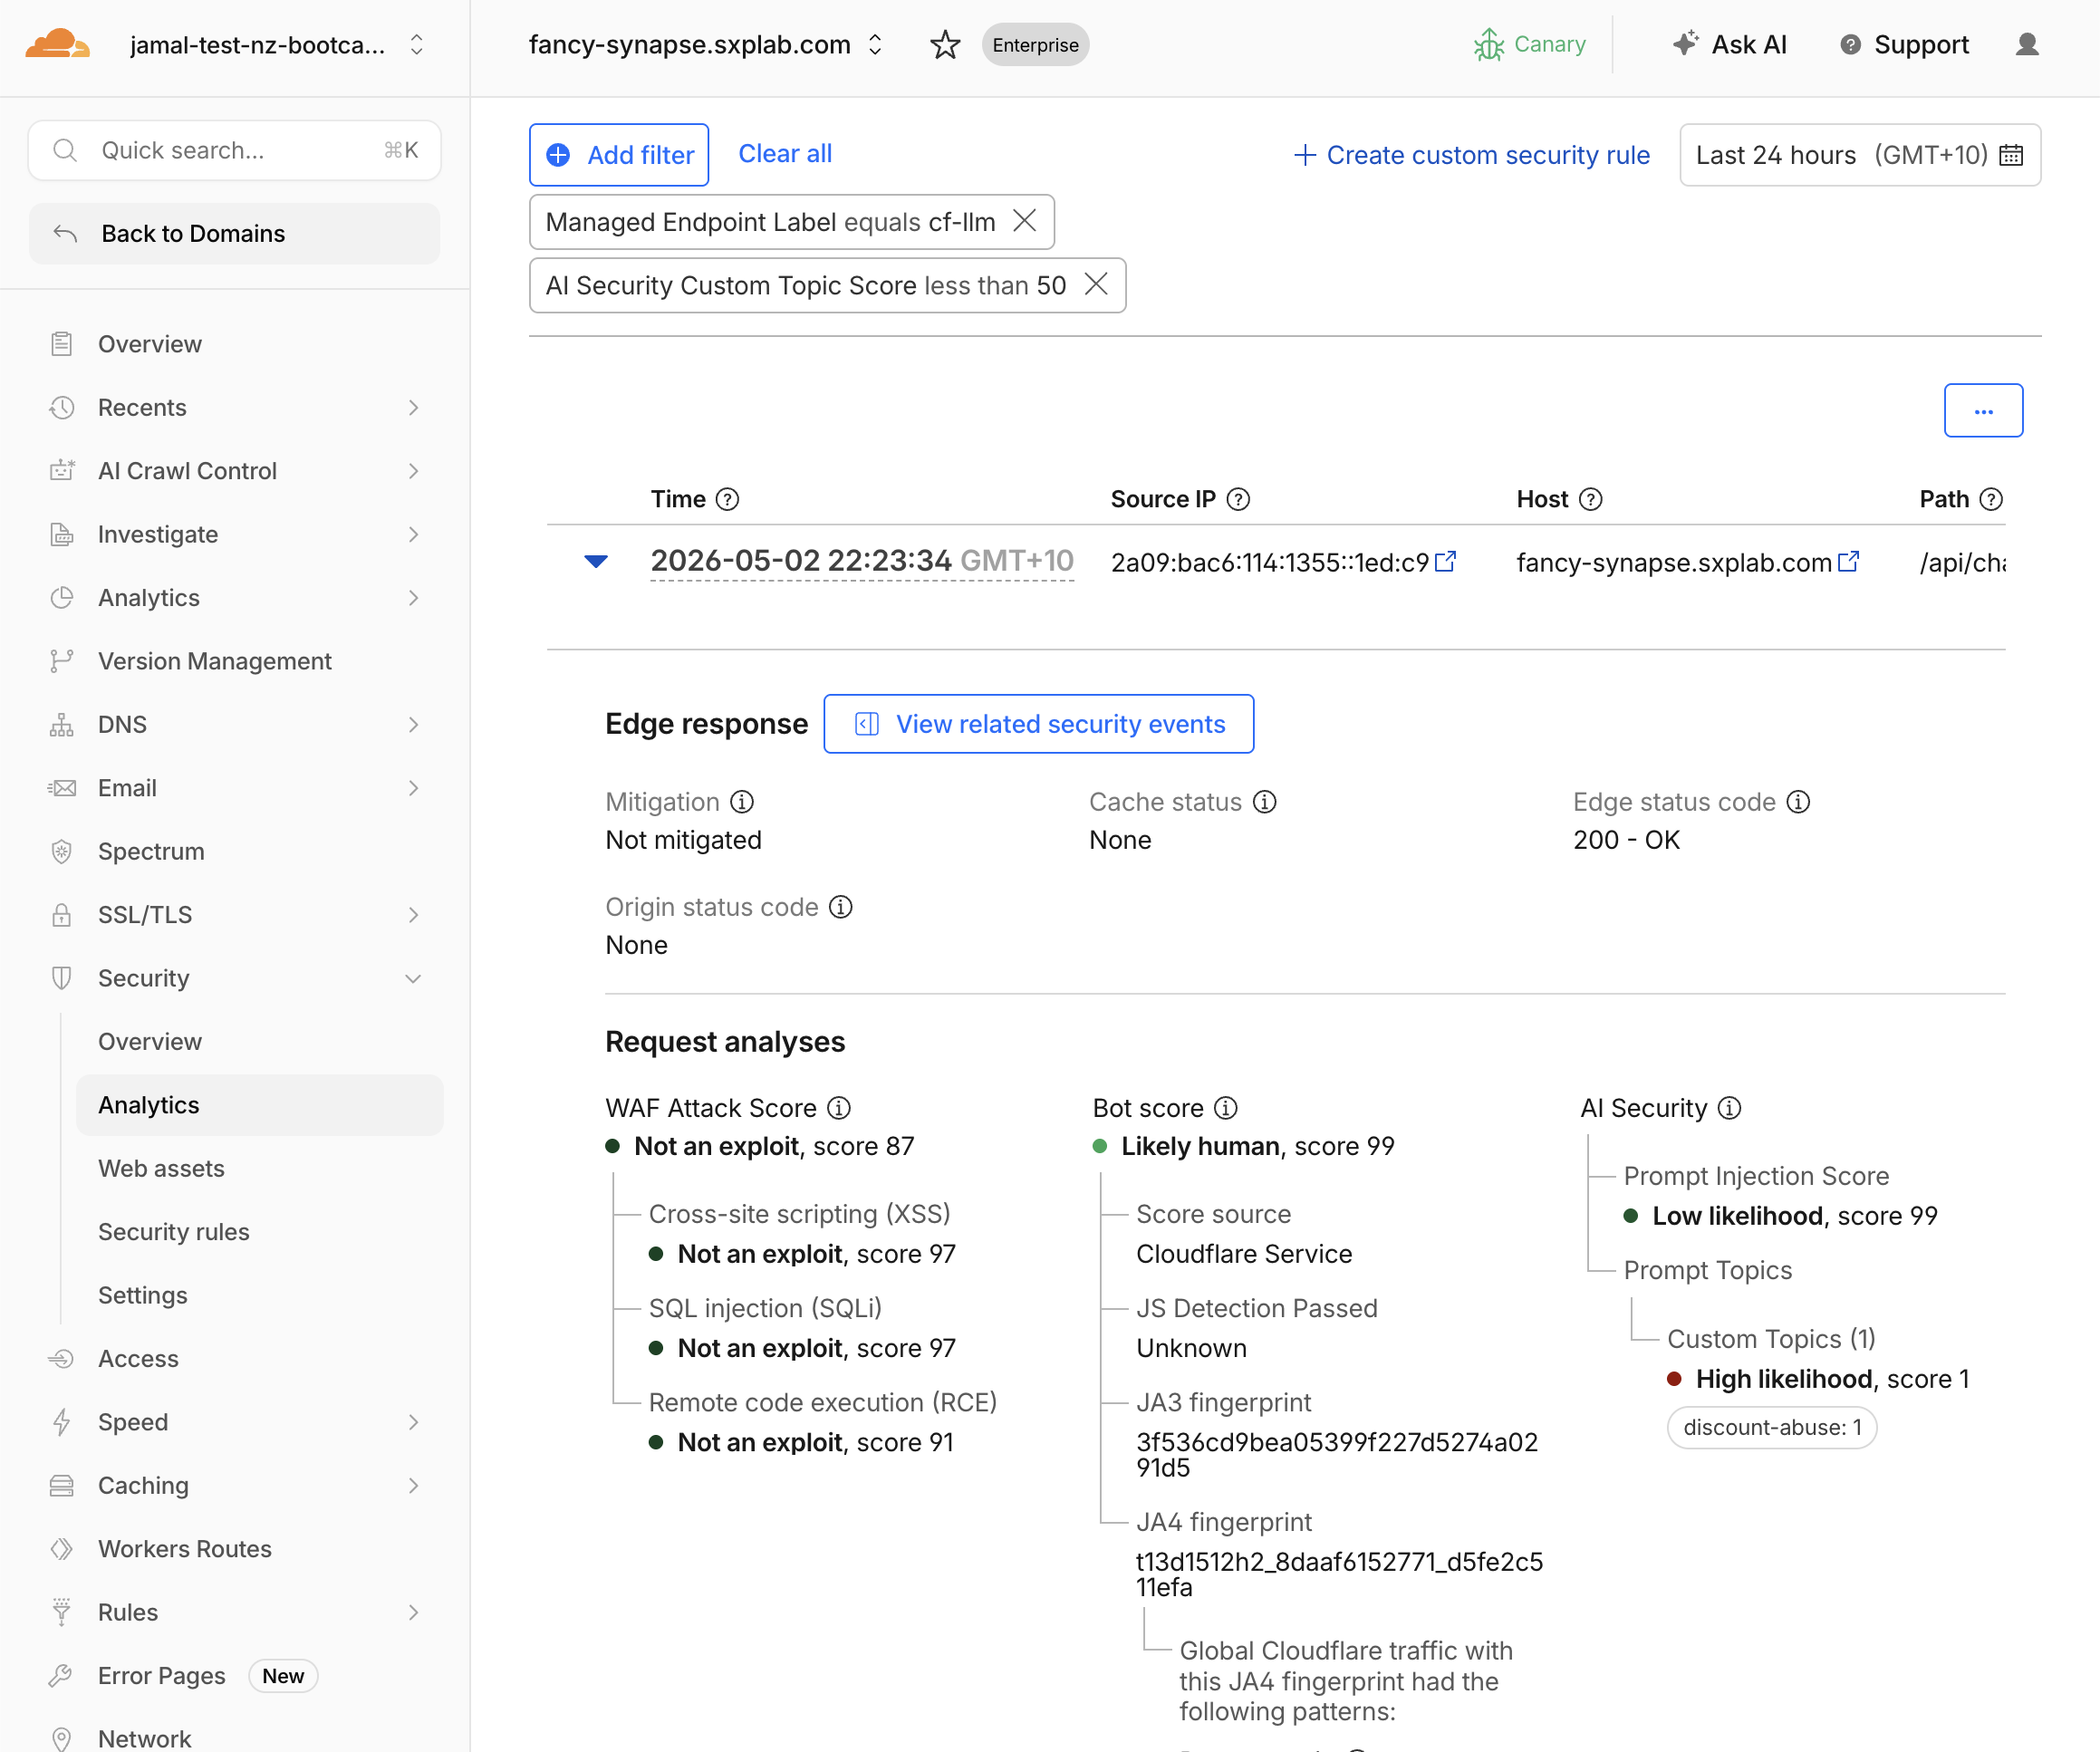The image size is (2100, 1752).
Task: Expand the Investigate section
Action: pyautogui.click(x=235, y=534)
